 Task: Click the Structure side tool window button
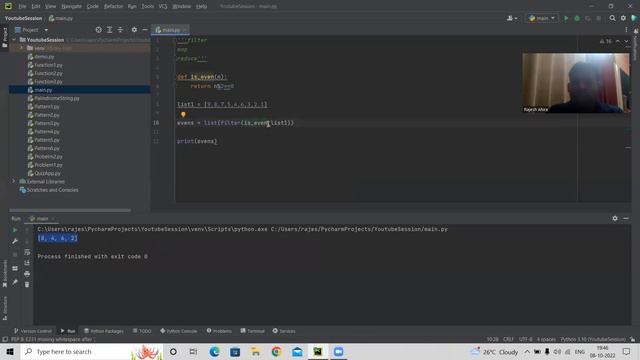pyautogui.click(x=5, y=308)
